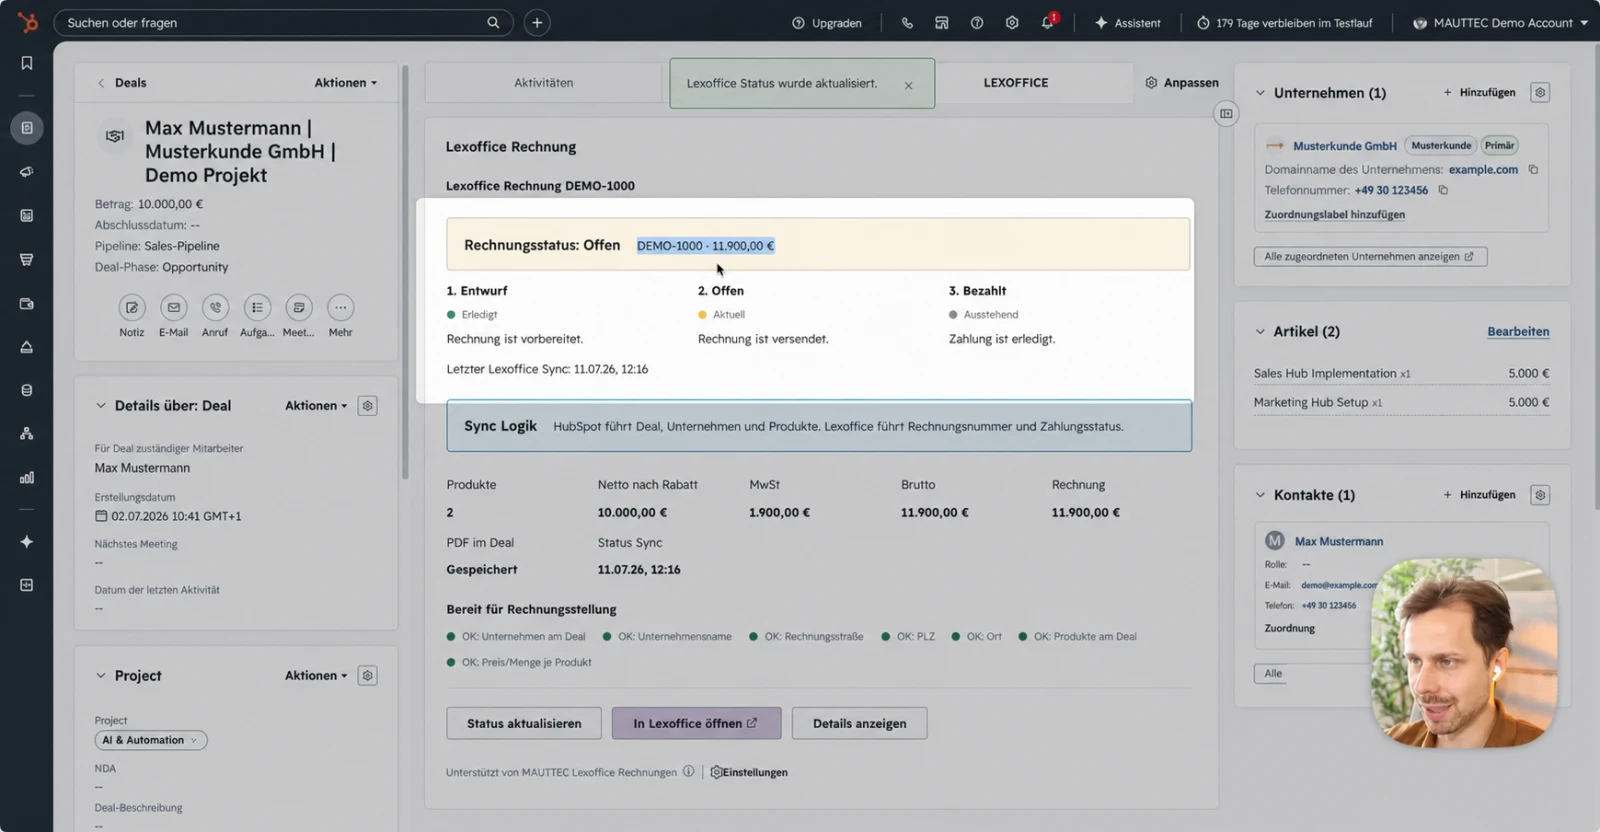Copy the company phone number
Screen dimensions: 1600x832
[1443, 189]
